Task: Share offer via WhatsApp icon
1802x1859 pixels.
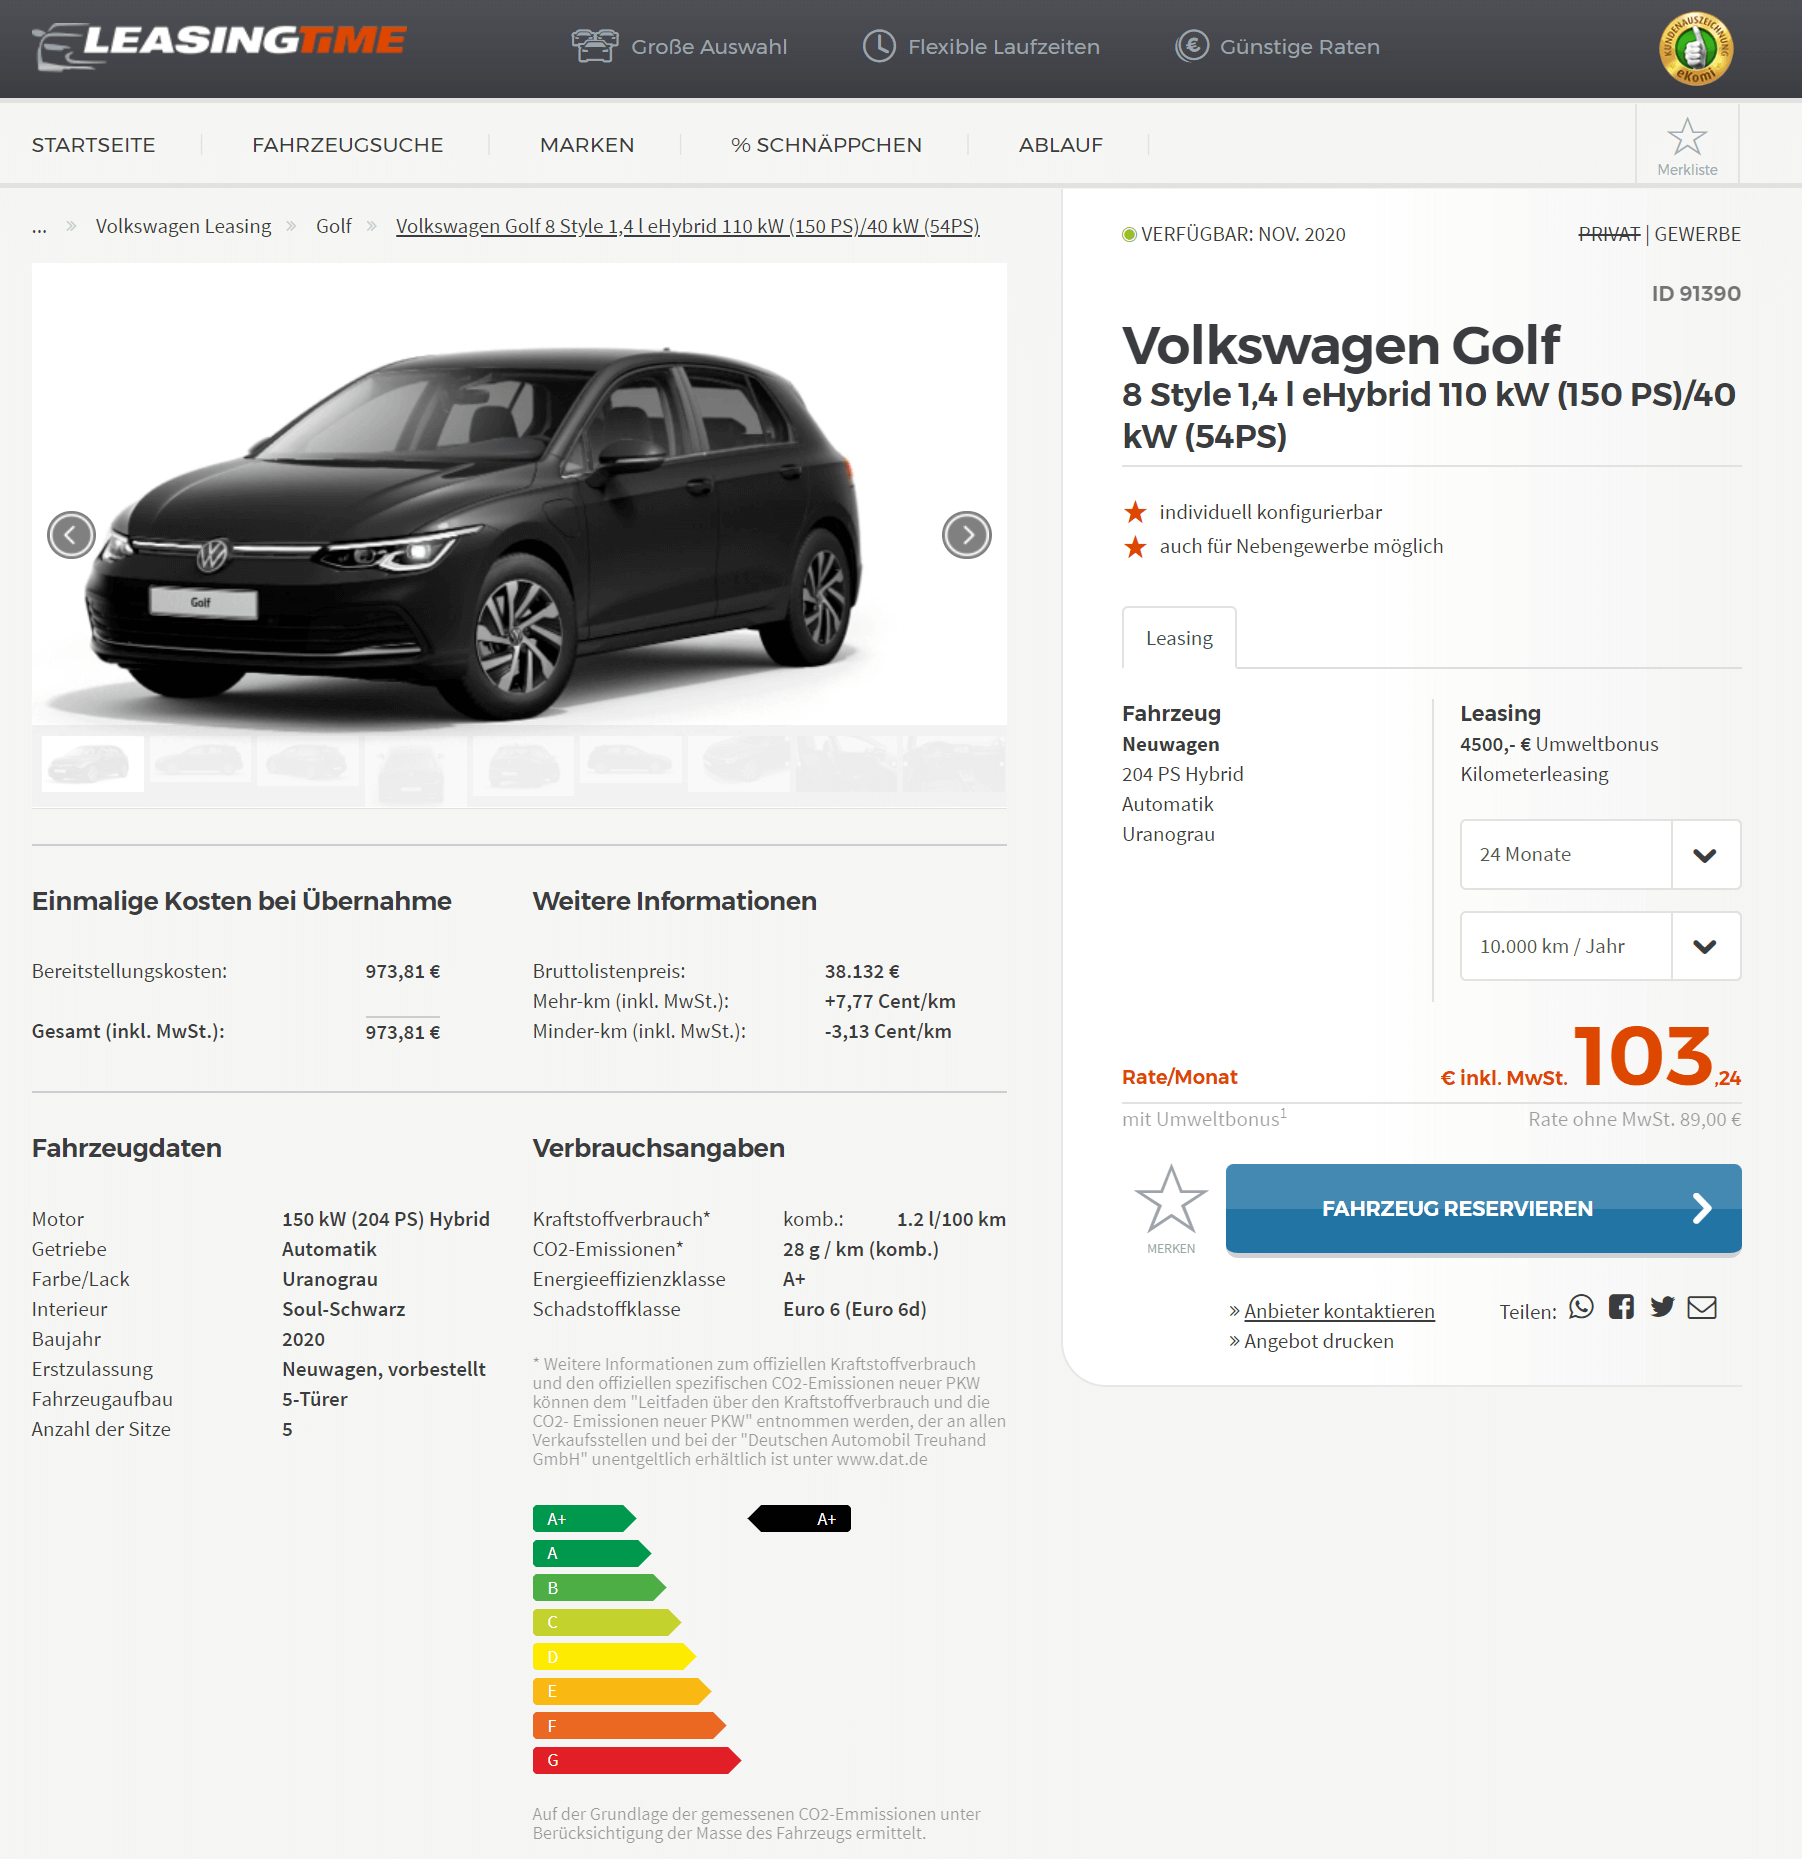Action: pos(1581,1307)
